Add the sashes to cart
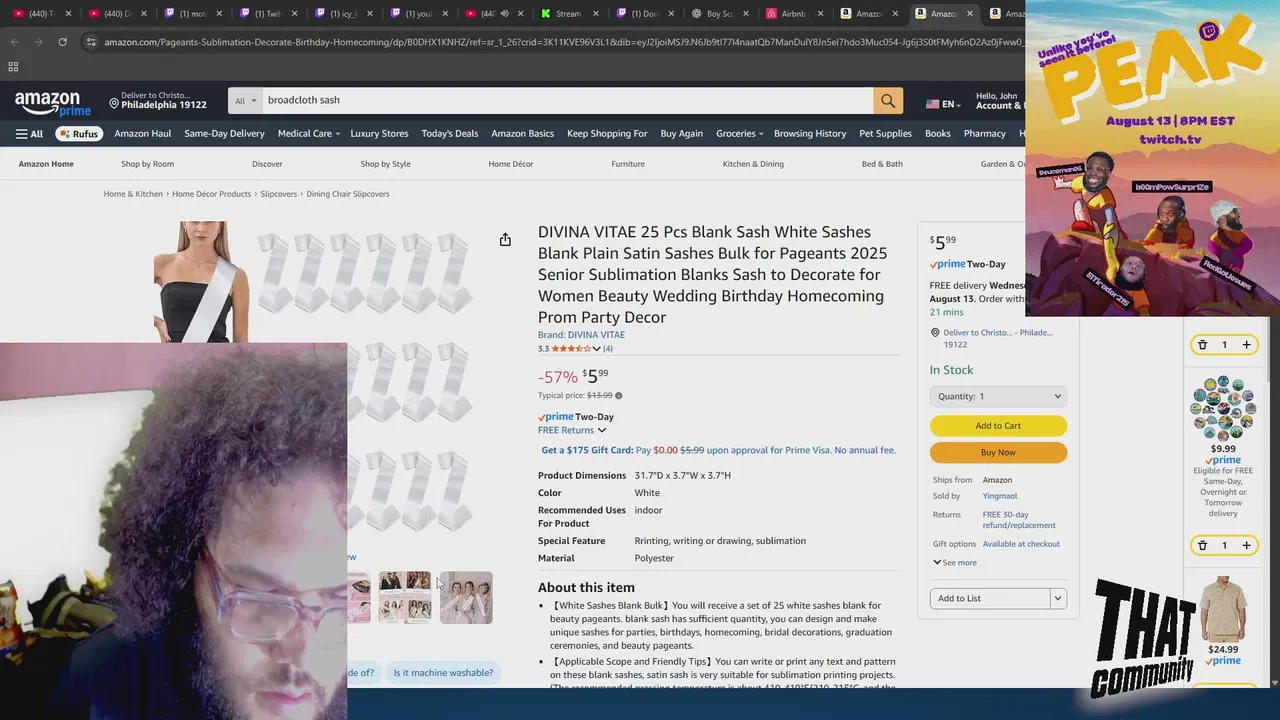Screen dimensions: 1280x720 coord(998,425)
